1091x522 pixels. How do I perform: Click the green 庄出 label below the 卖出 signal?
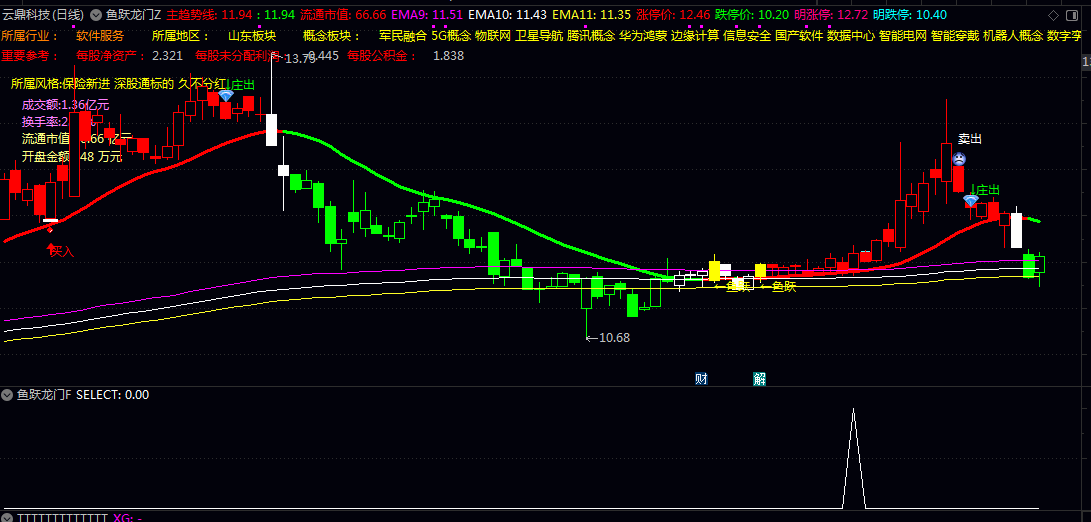click(987, 190)
